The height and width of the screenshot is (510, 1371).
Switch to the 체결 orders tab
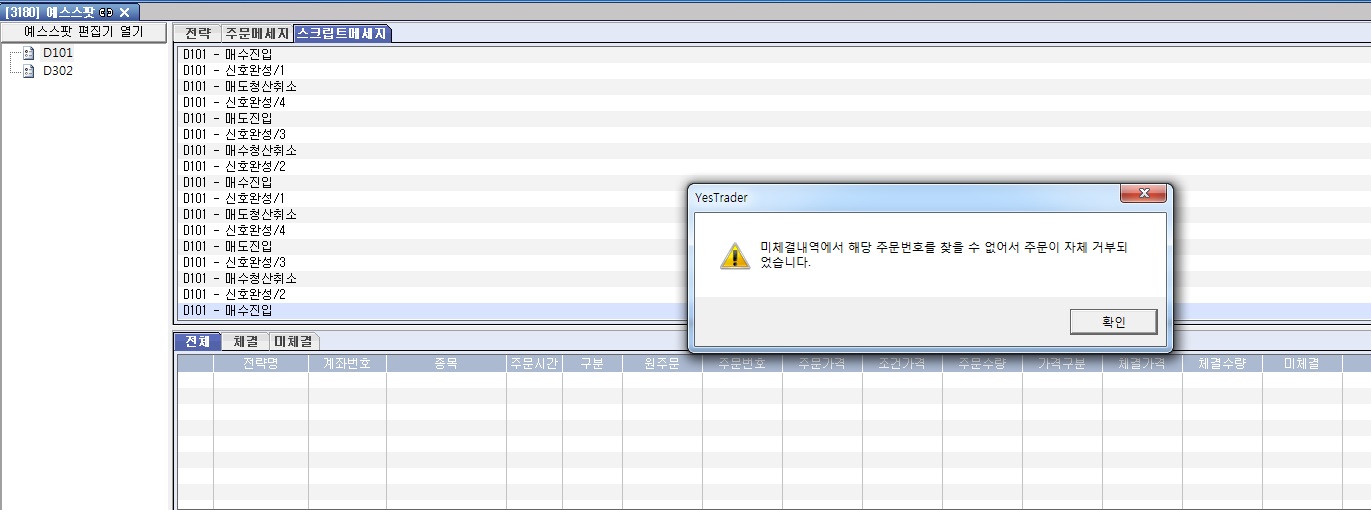[246, 341]
